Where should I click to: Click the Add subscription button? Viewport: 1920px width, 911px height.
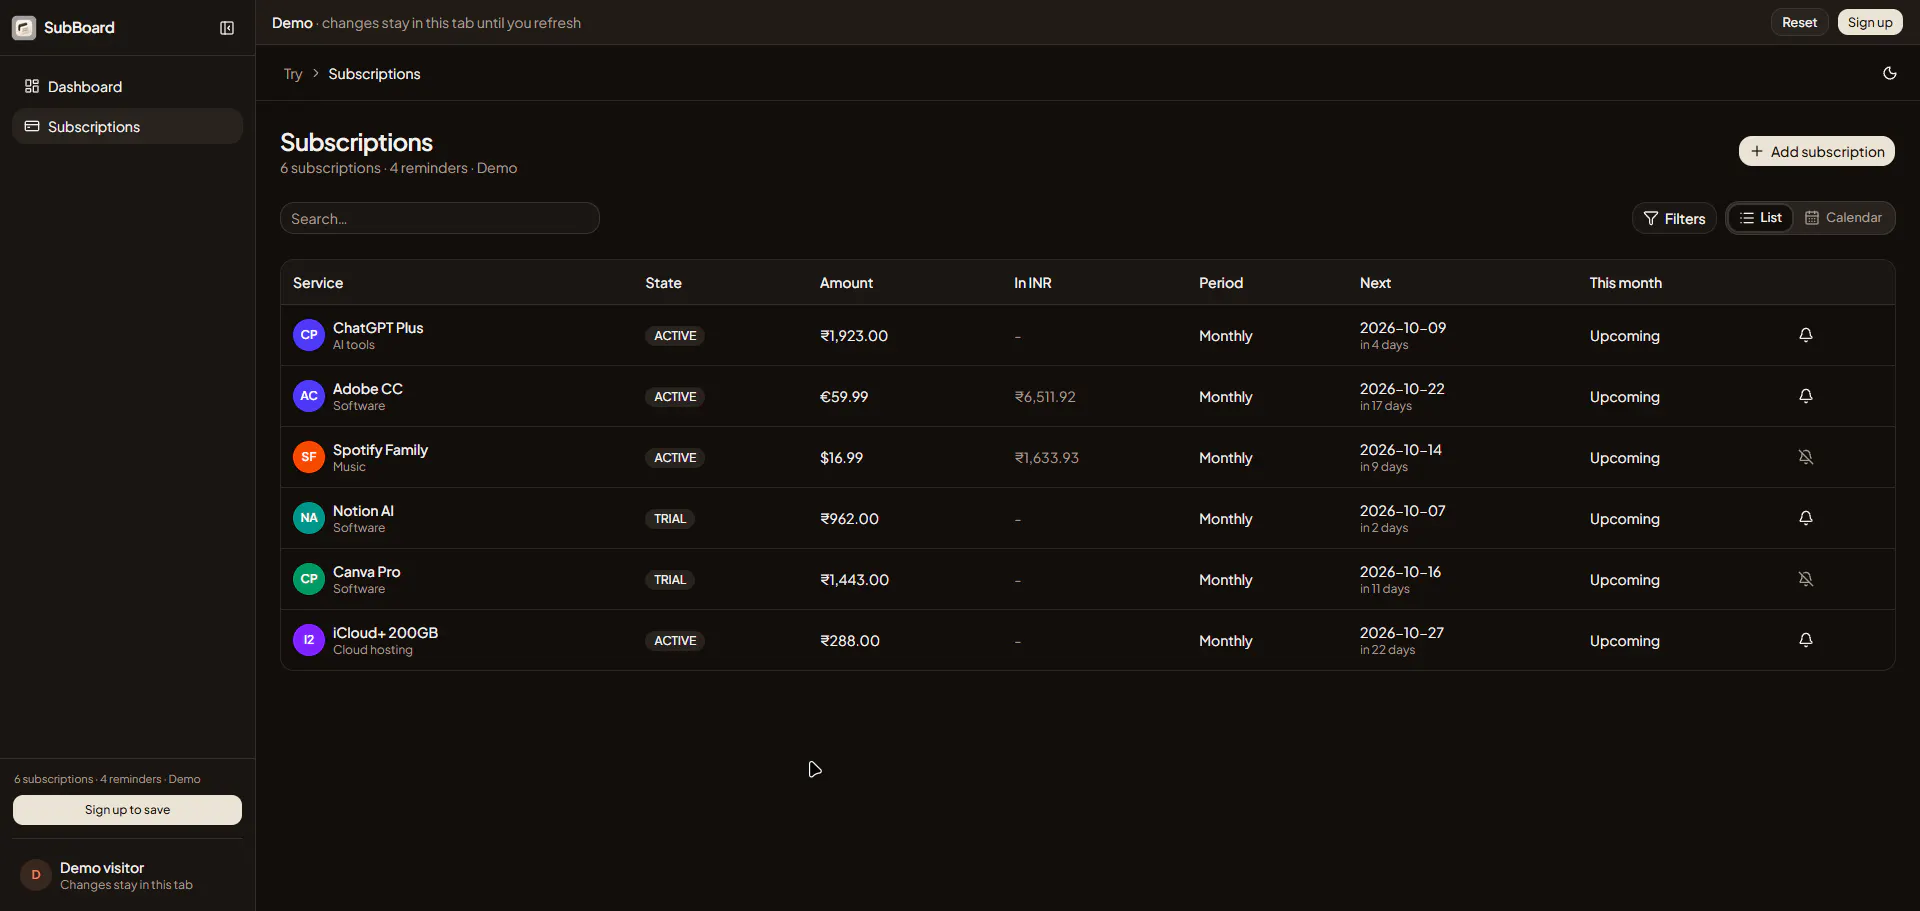1816,151
